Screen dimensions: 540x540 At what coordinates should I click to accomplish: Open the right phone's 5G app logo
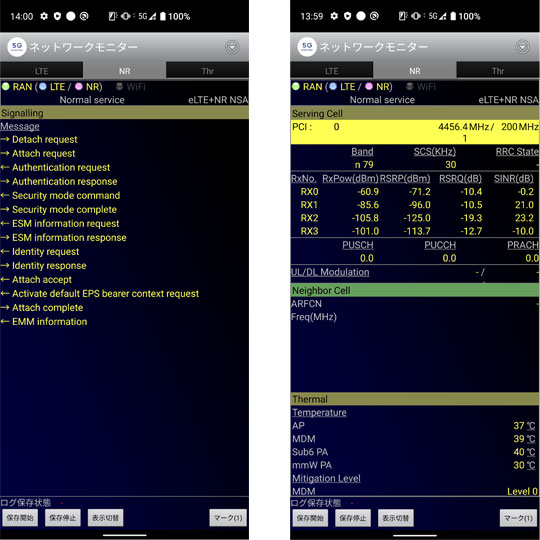(x=307, y=47)
